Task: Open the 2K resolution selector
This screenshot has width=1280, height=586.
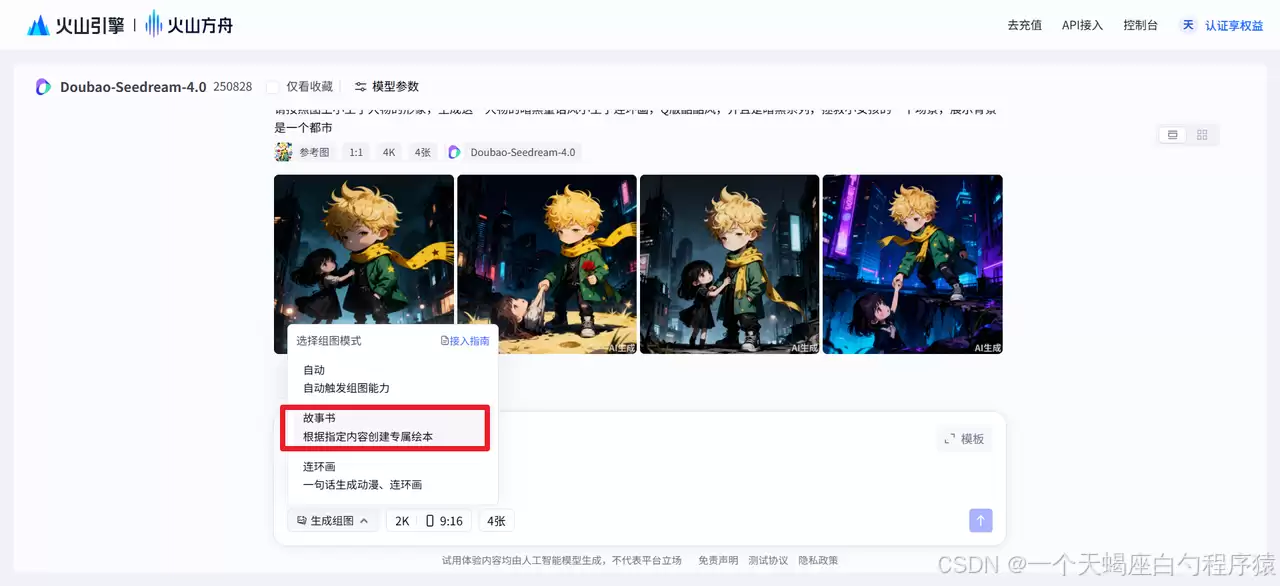Action: 402,521
